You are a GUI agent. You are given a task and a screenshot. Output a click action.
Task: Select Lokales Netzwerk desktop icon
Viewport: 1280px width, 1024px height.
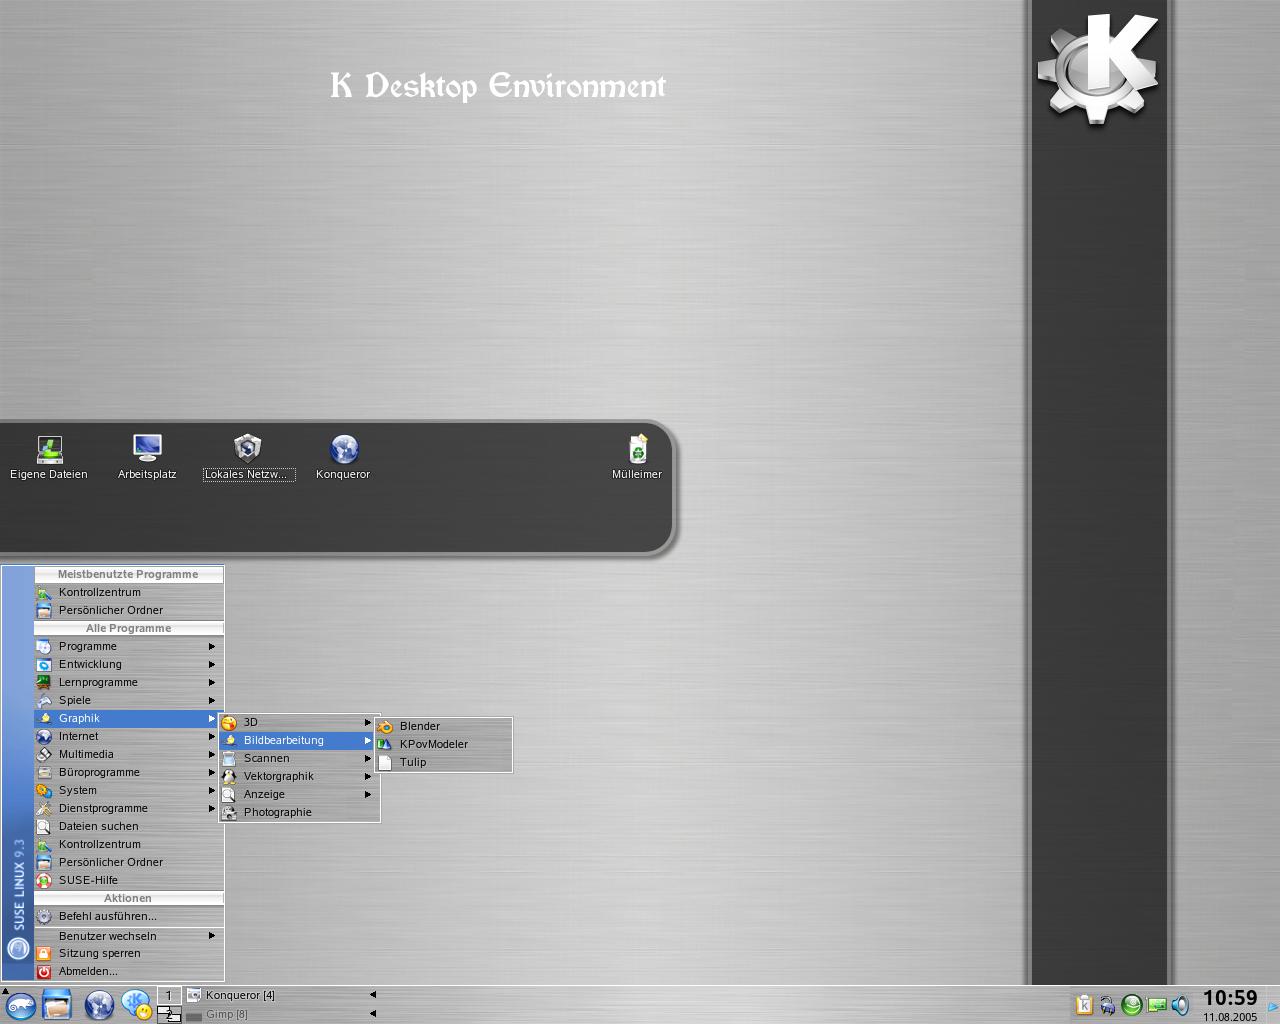point(248,458)
